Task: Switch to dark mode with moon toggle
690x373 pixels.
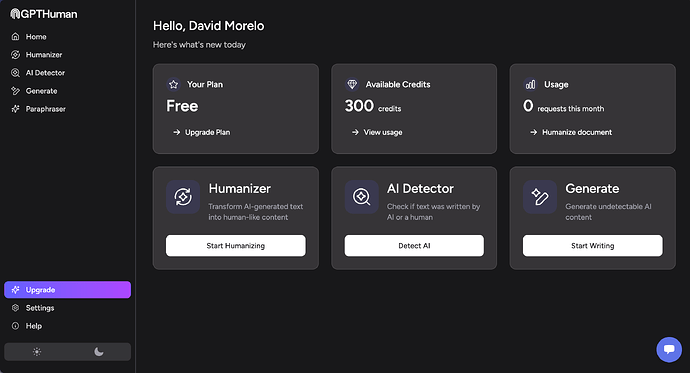Action: pyautogui.click(x=99, y=352)
